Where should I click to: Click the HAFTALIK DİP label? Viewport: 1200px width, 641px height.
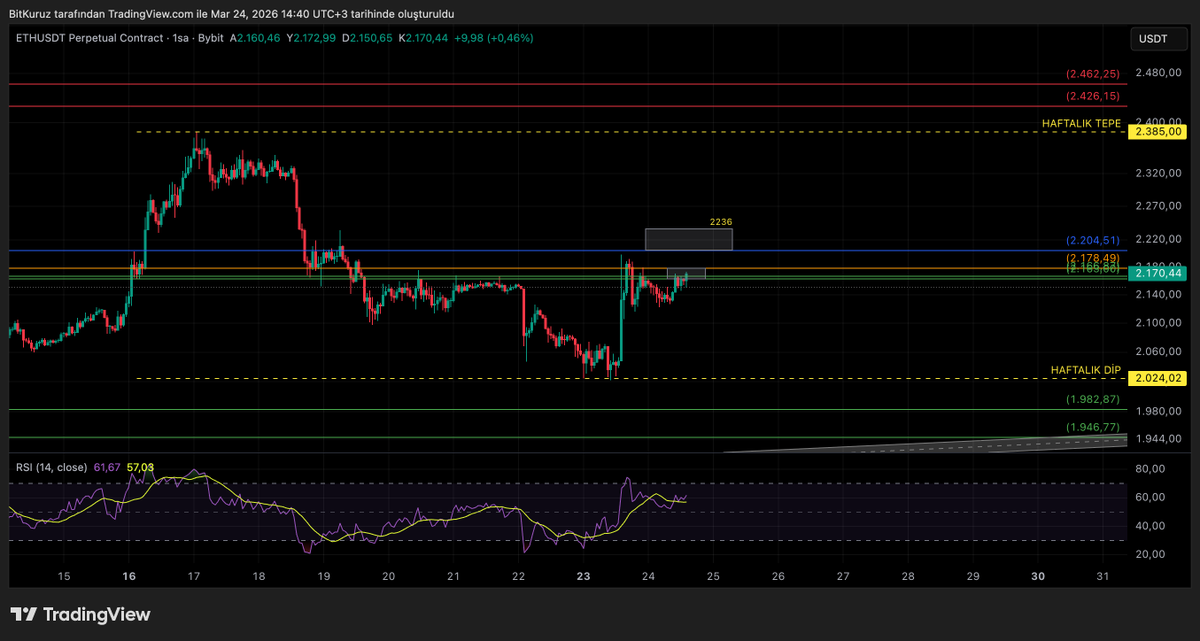(1086, 370)
